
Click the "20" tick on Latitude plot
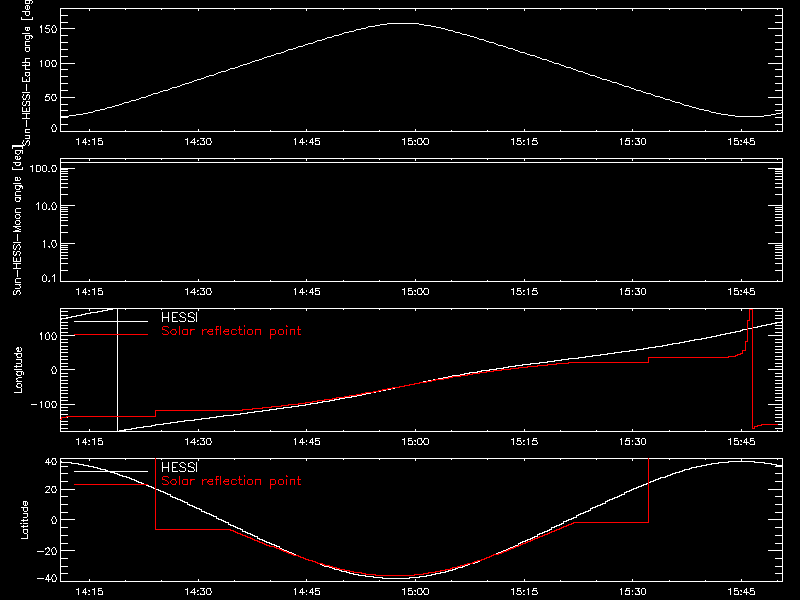pos(51,490)
